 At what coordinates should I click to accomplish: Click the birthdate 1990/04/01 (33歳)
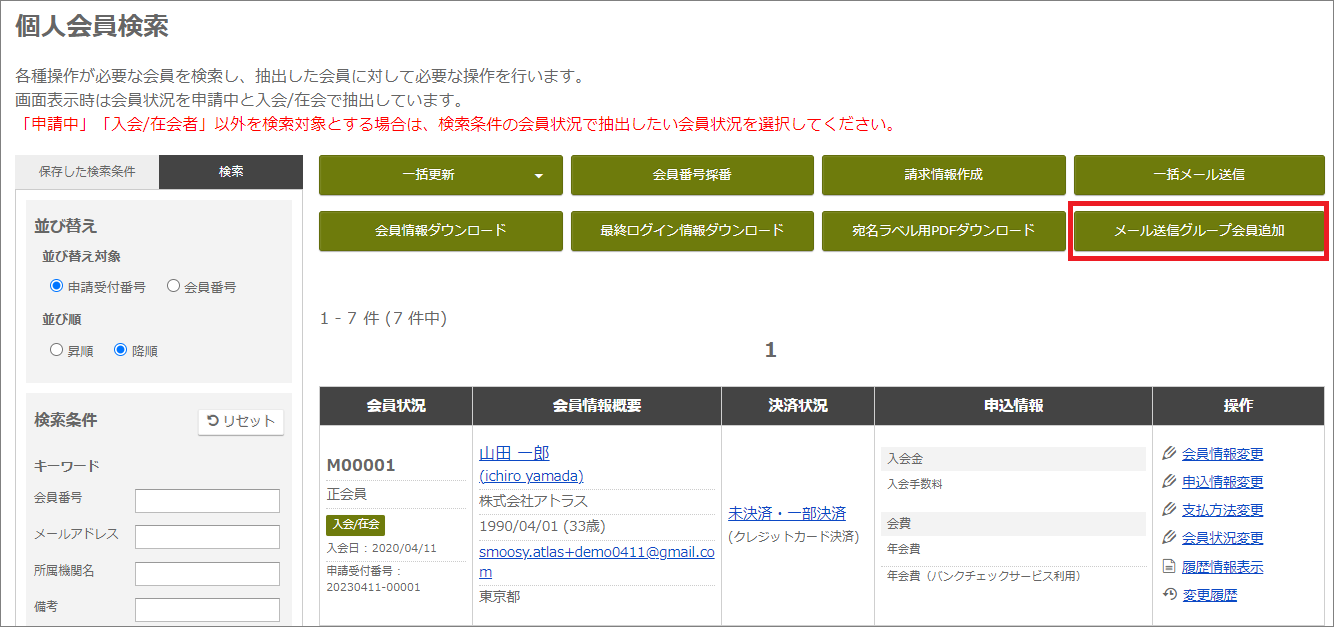(x=543, y=526)
